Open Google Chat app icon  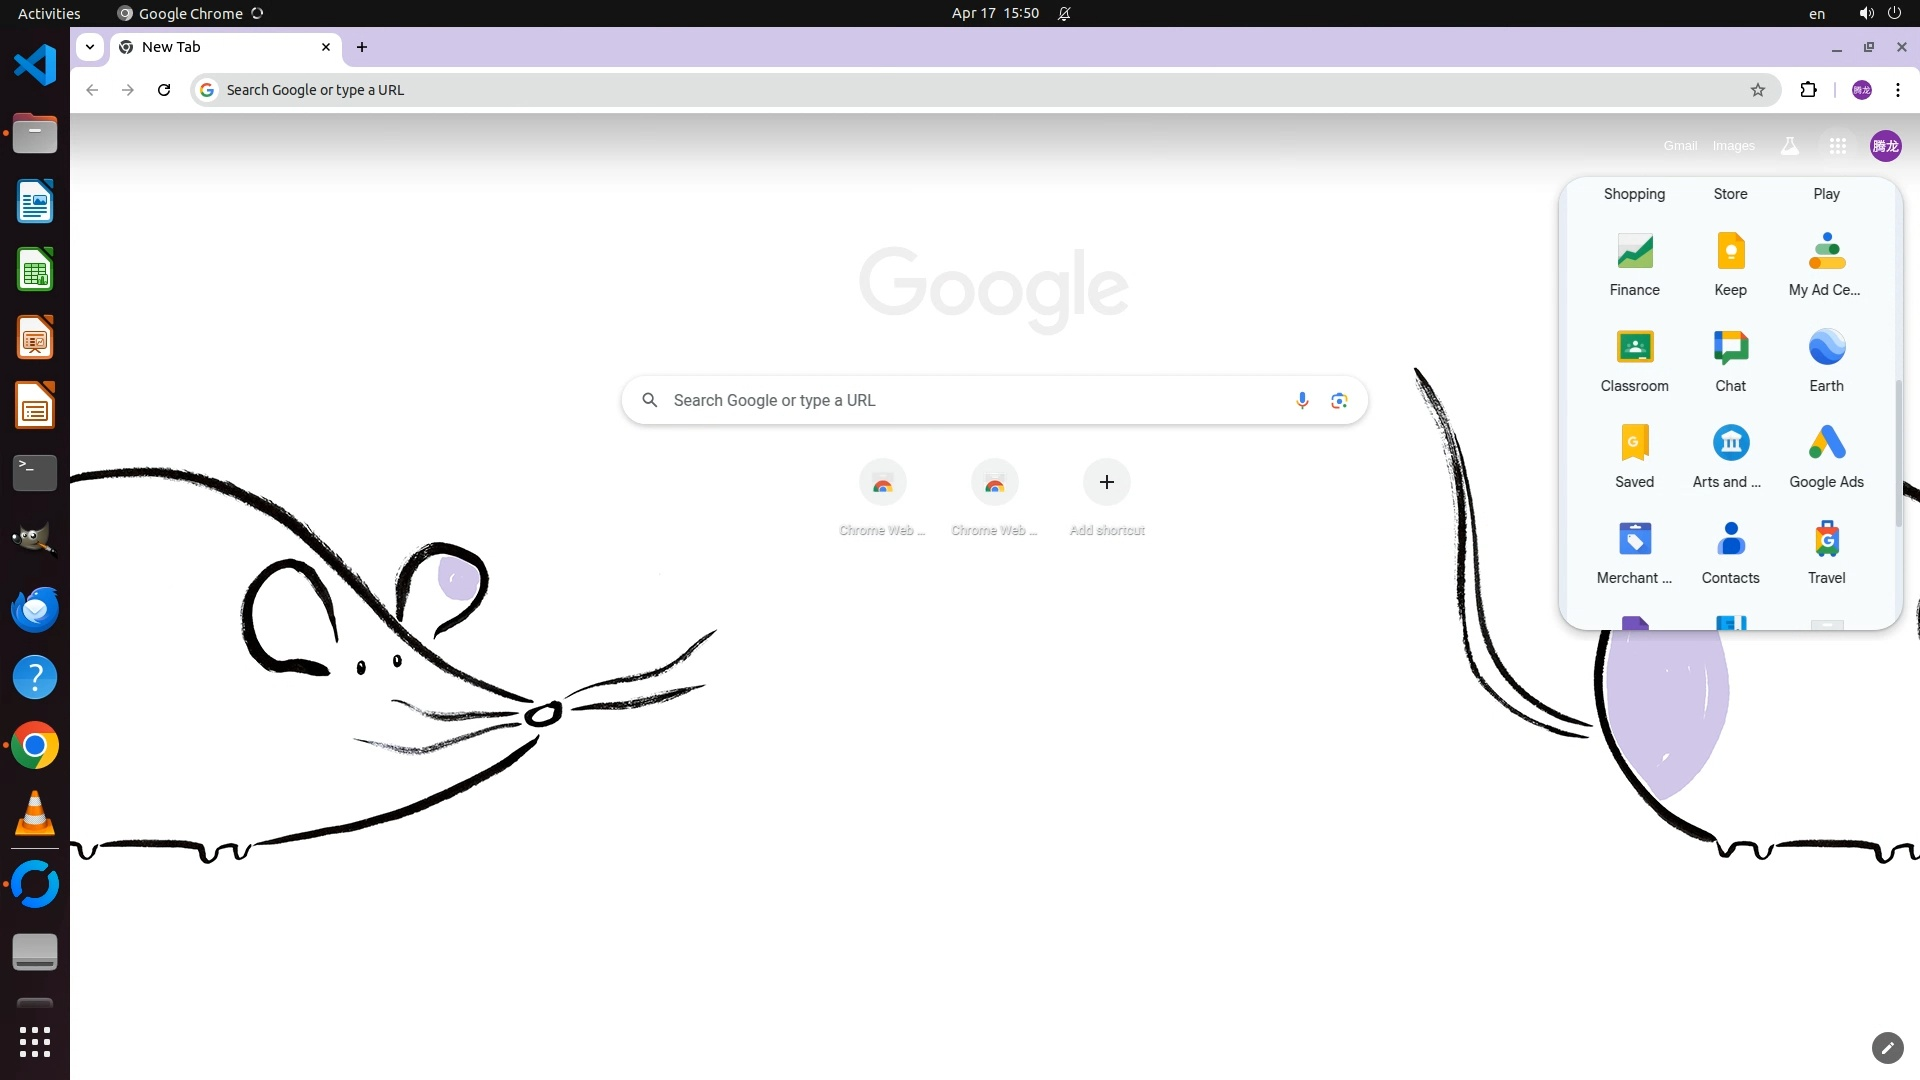click(1730, 359)
